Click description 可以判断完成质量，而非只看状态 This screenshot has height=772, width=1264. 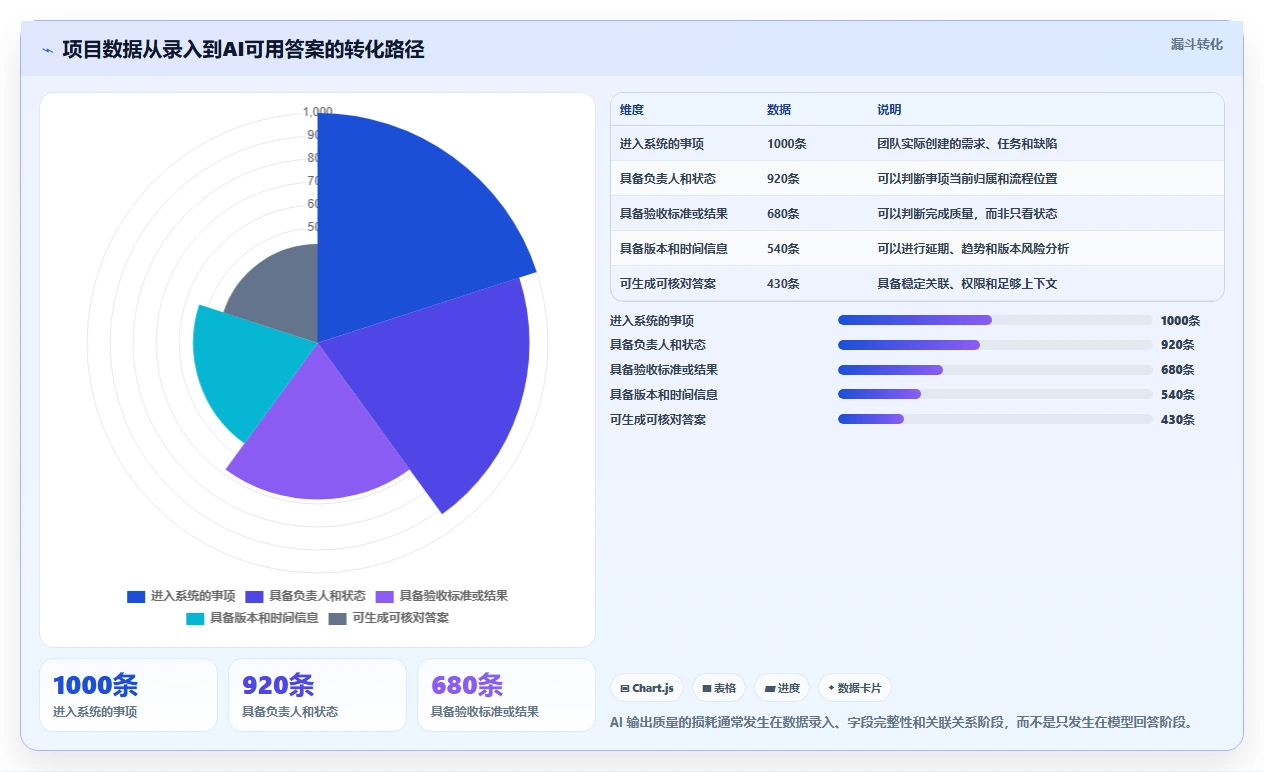[x=967, y=214]
